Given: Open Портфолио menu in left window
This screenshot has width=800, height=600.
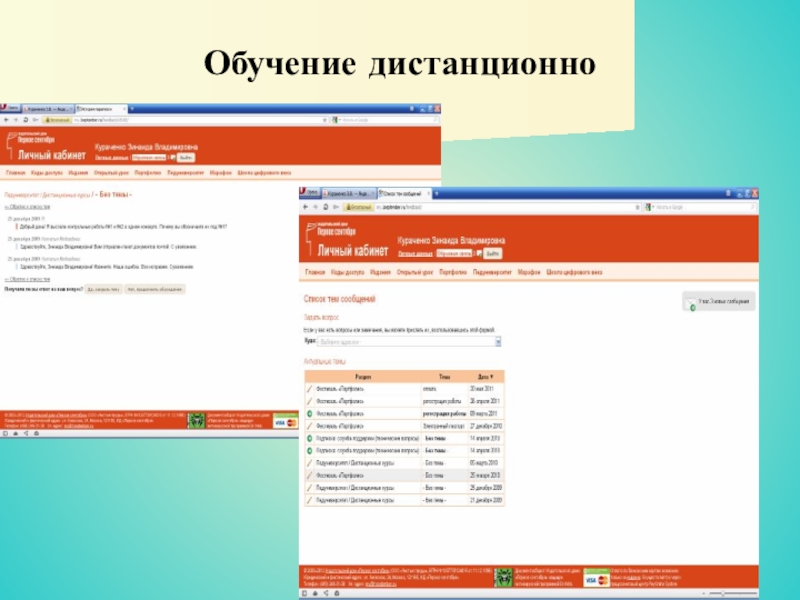Looking at the screenshot, I should pos(147,173).
